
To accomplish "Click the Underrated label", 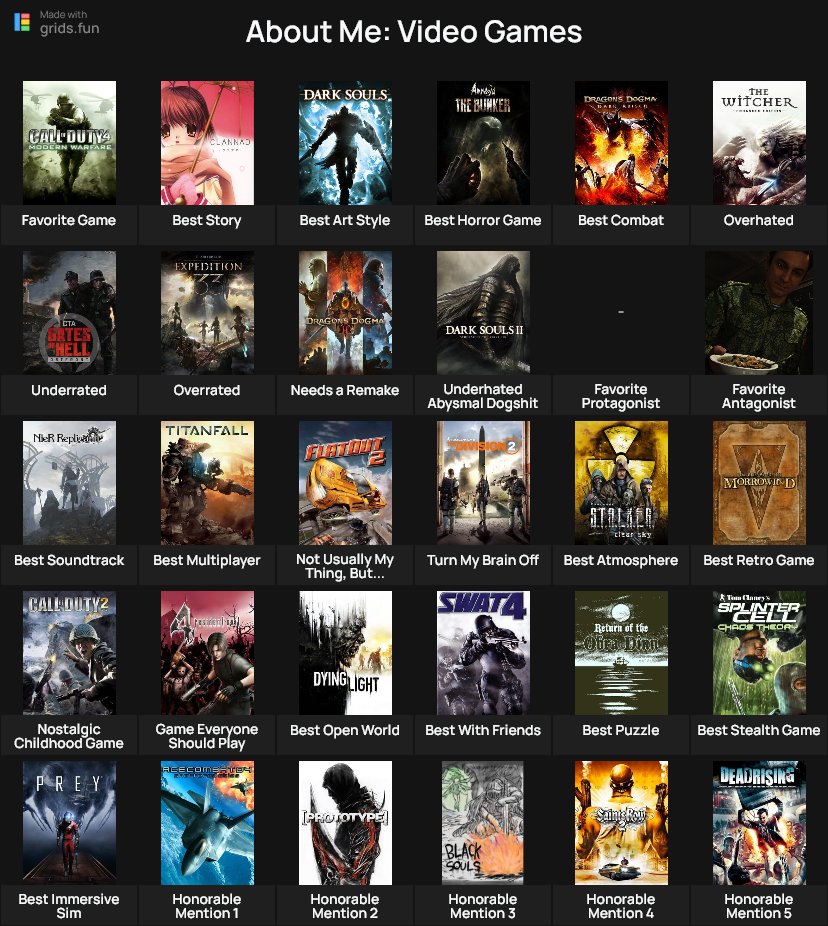I will click(69, 390).
